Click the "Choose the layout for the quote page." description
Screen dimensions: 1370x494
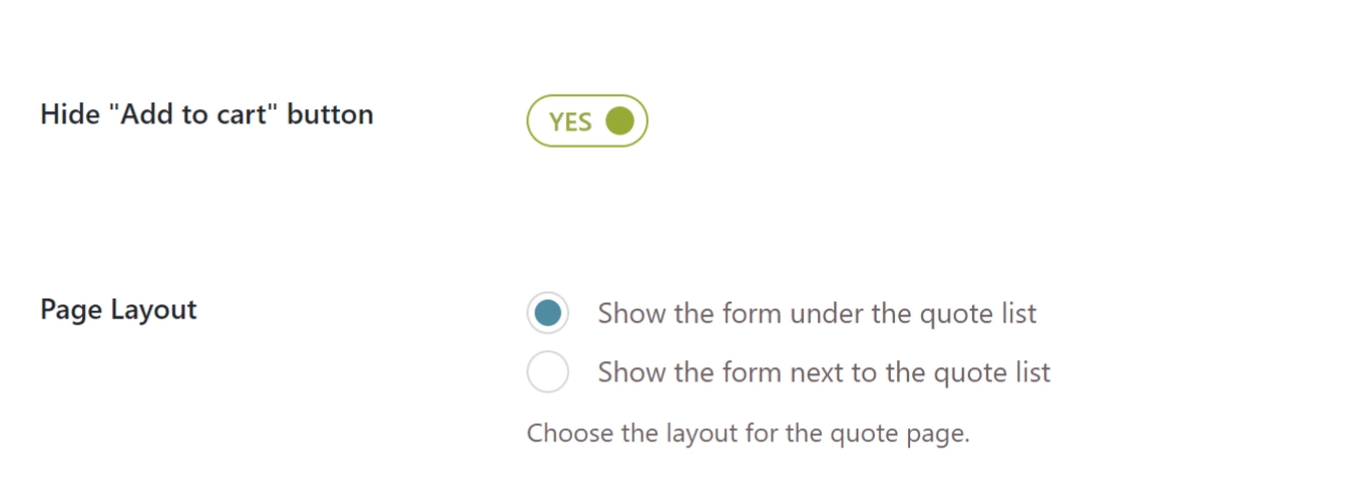click(x=748, y=434)
